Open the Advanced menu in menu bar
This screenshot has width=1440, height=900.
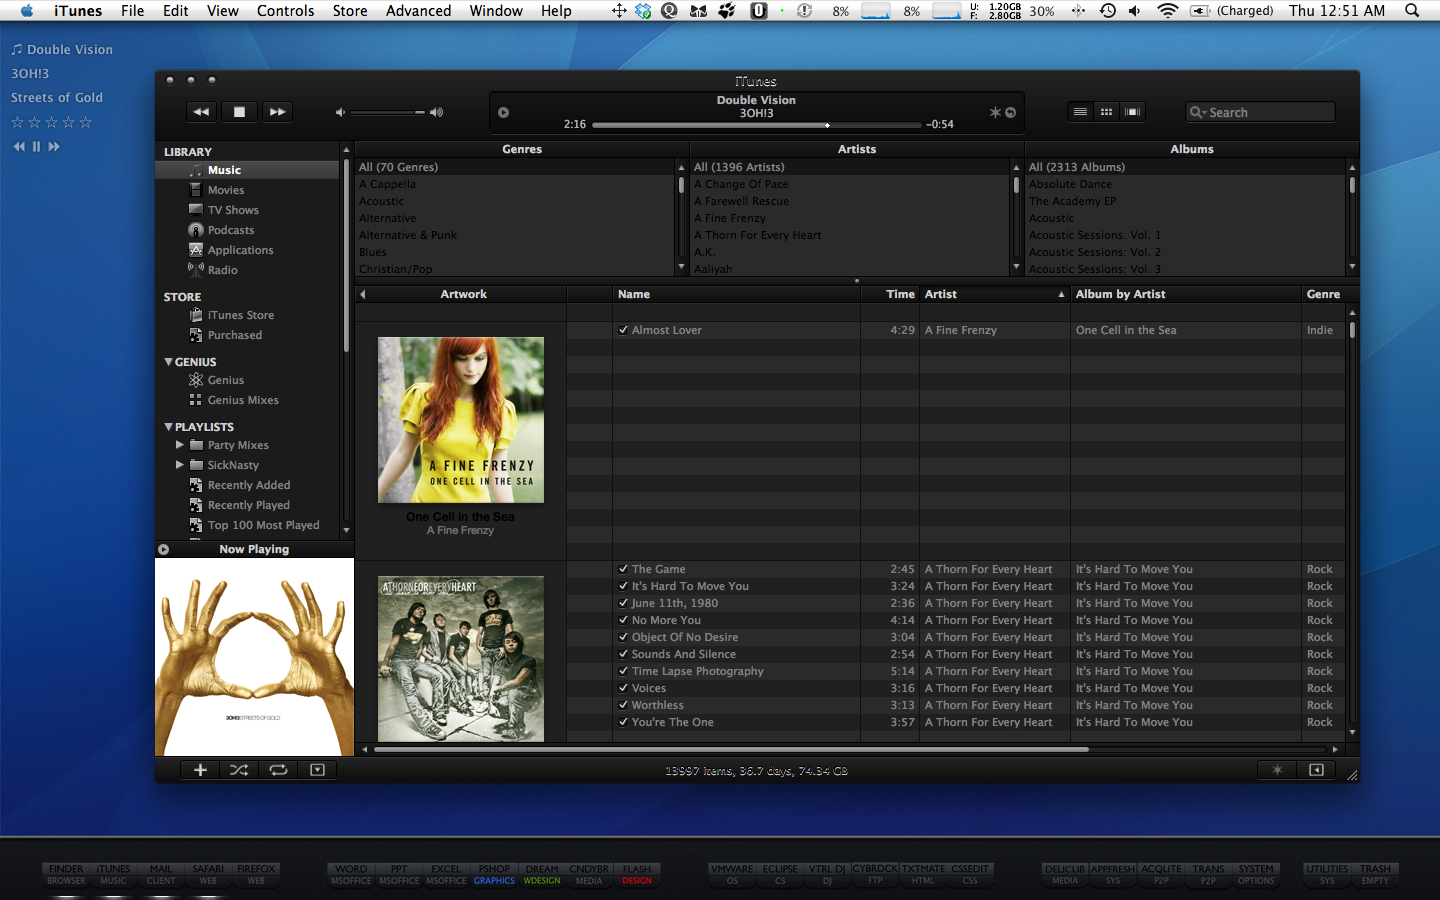[x=418, y=11]
